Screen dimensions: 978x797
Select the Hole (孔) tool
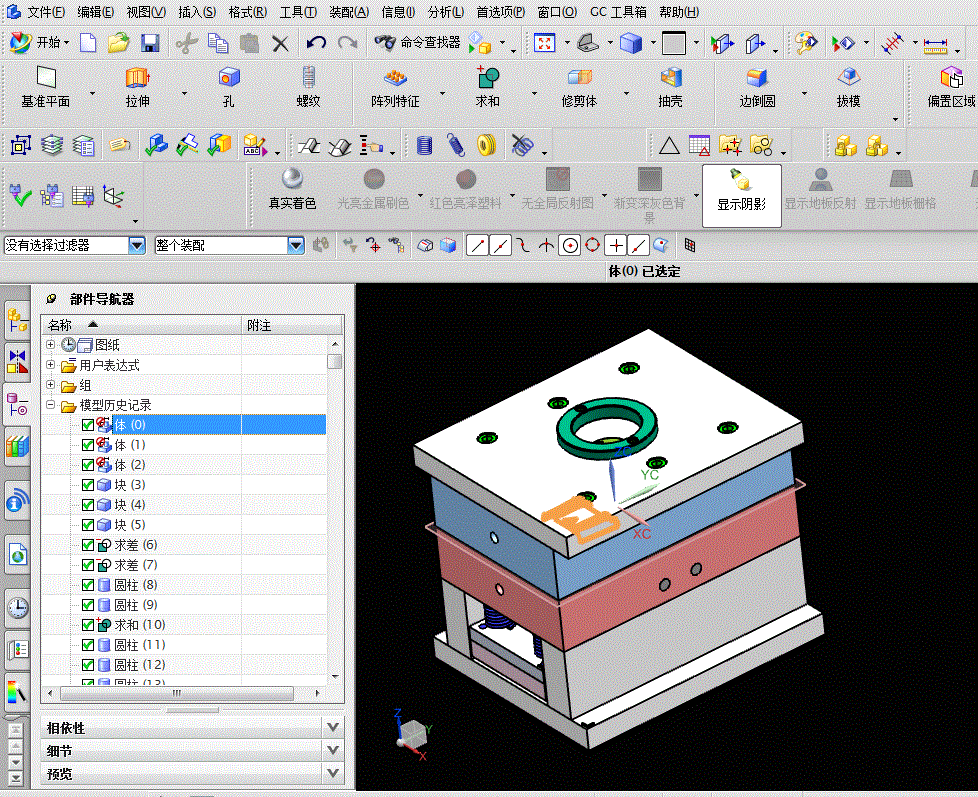click(229, 87)
